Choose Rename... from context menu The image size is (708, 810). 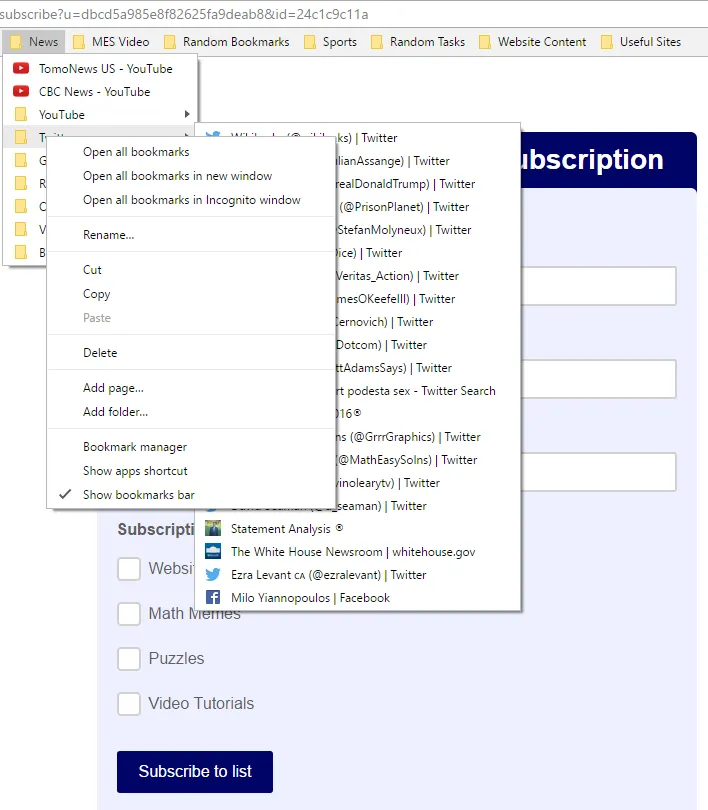191,235
